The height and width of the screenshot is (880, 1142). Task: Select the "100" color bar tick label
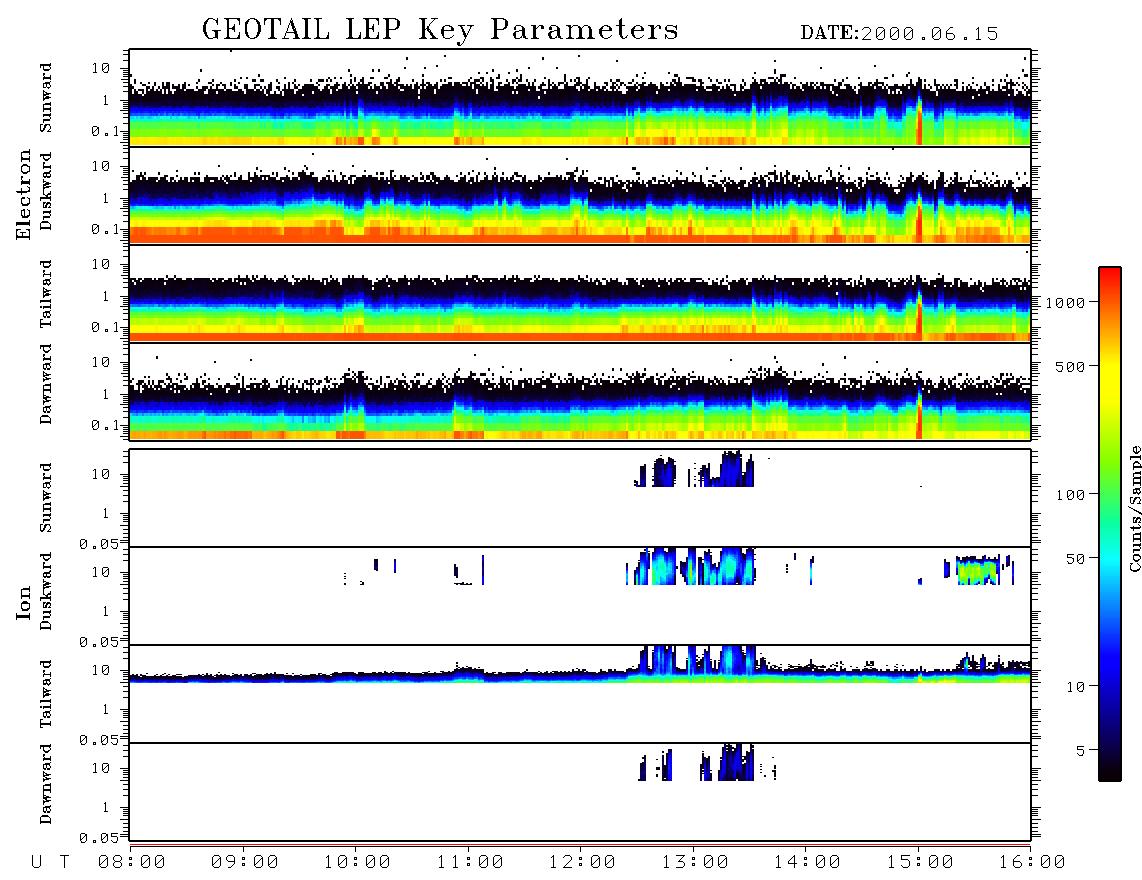[x=1071, y=495]
